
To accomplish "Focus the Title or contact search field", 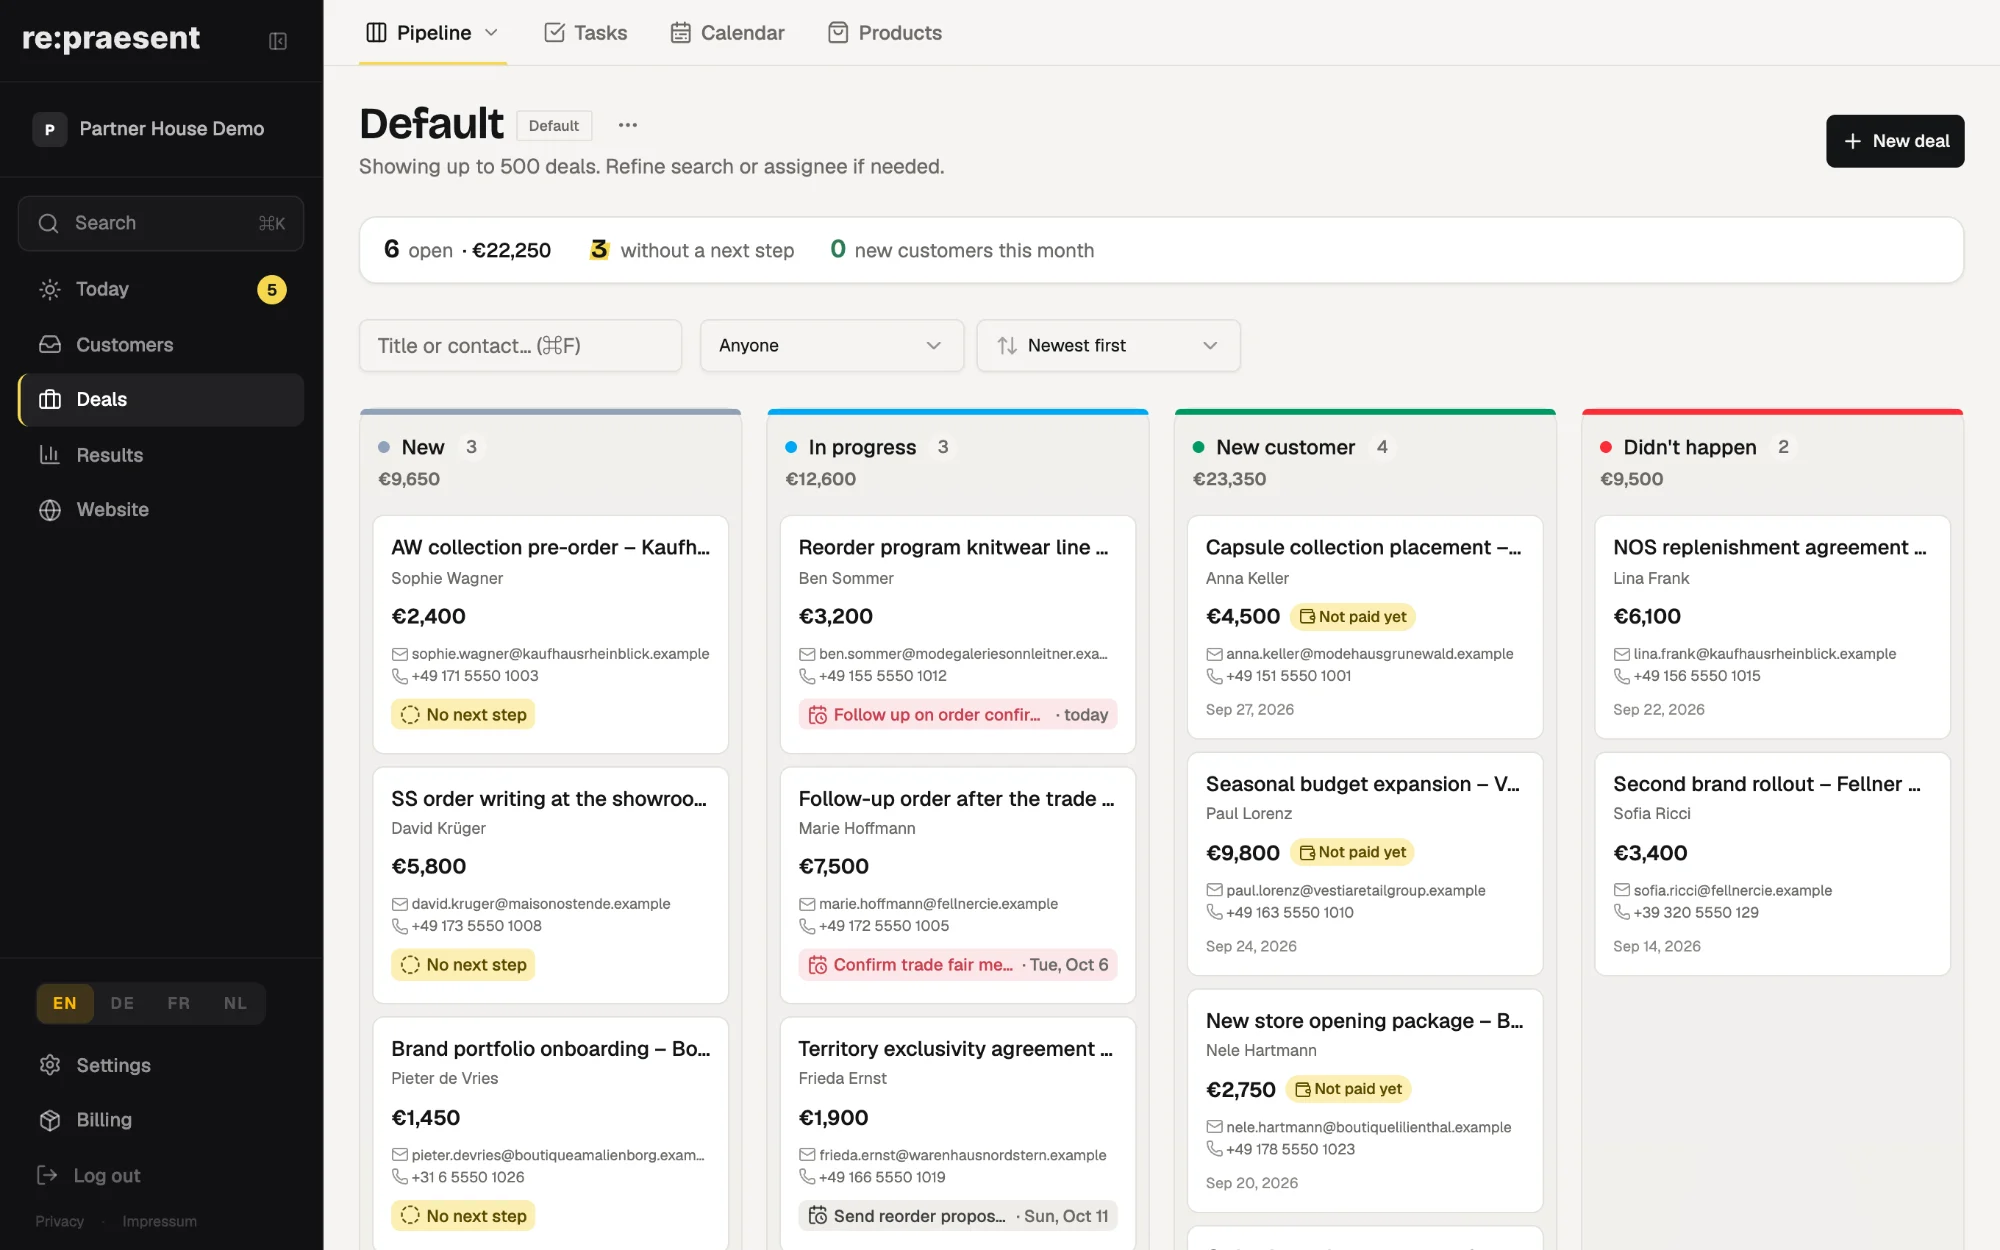I will click(520, 345).
